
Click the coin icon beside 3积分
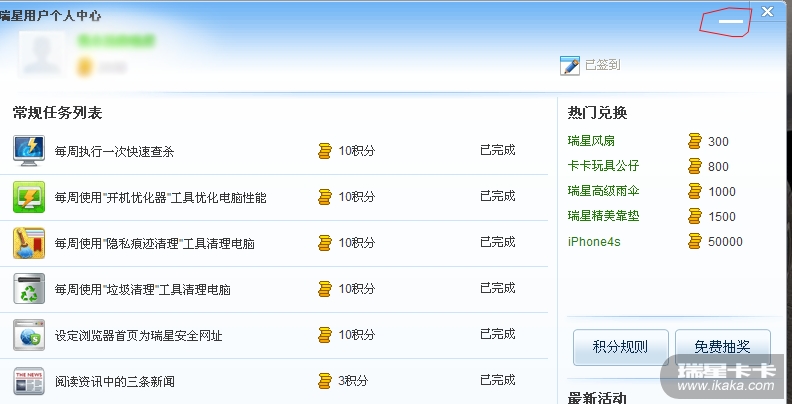click(325, 381)
